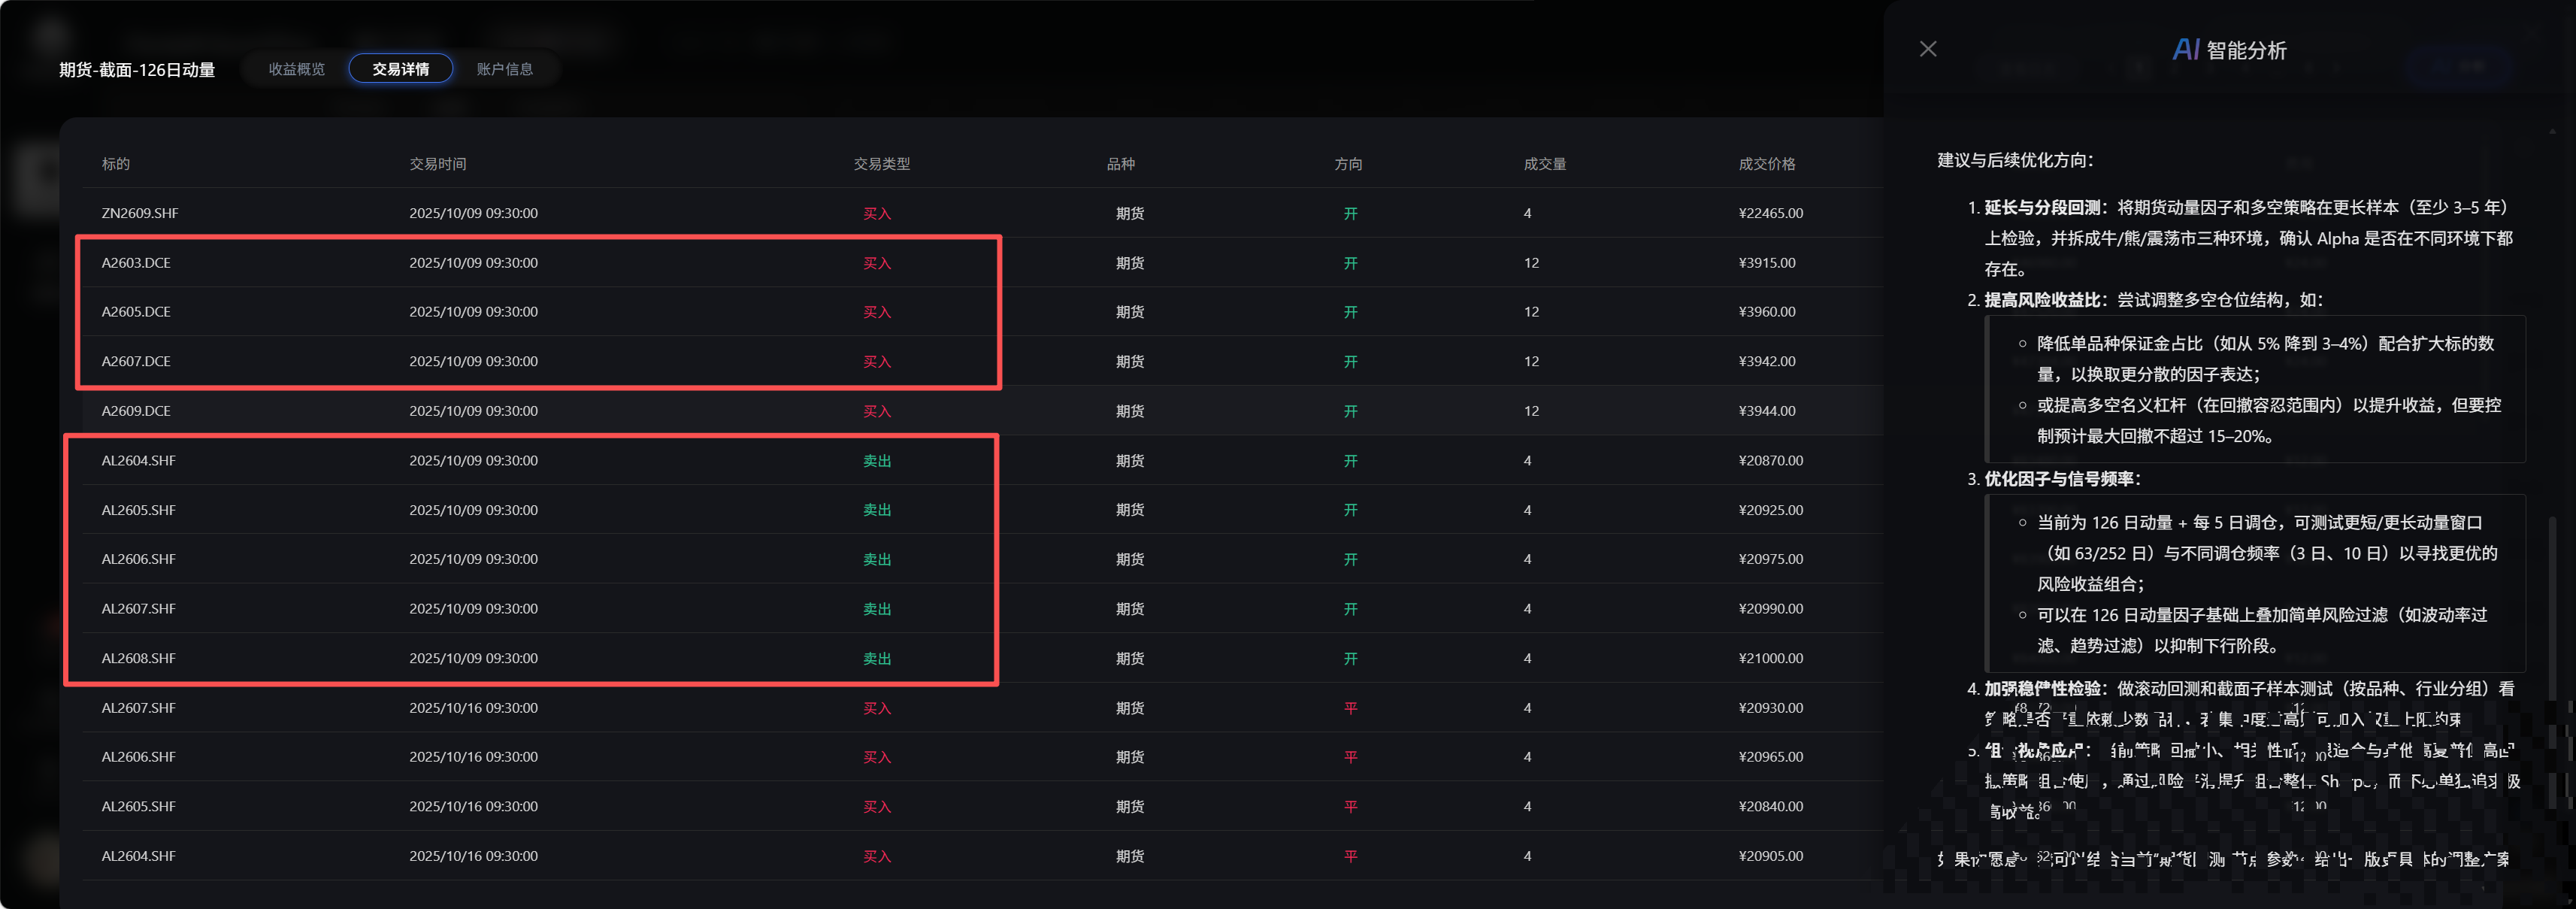Close the AI 智能分析 panel
This screenshot has width=2576, height=909.
[1928, 49]
